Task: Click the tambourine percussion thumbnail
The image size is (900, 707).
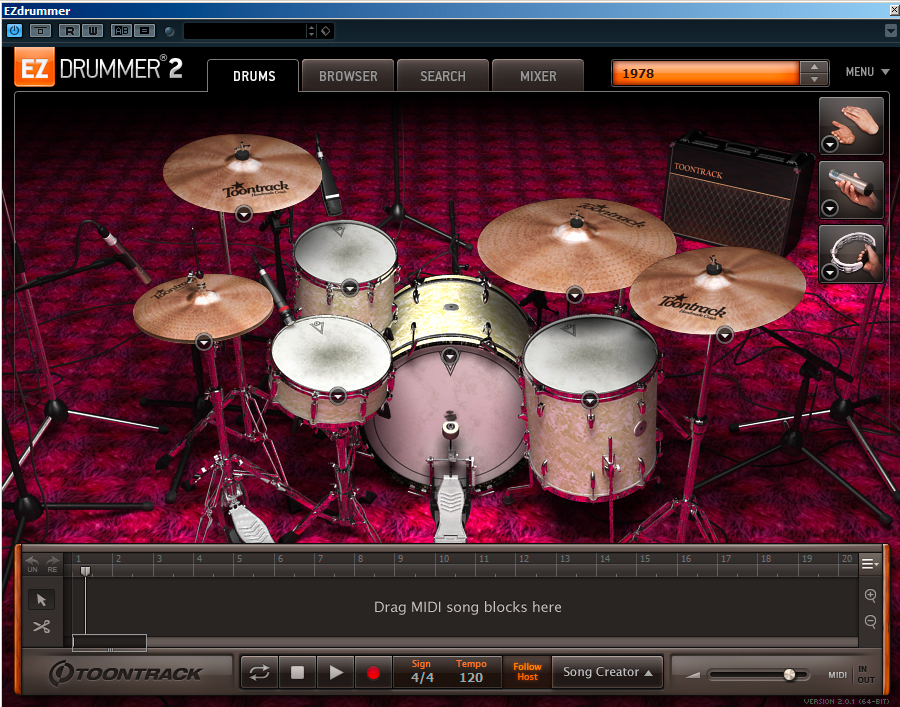Action: pyautogui.click(x=851, y=253)
